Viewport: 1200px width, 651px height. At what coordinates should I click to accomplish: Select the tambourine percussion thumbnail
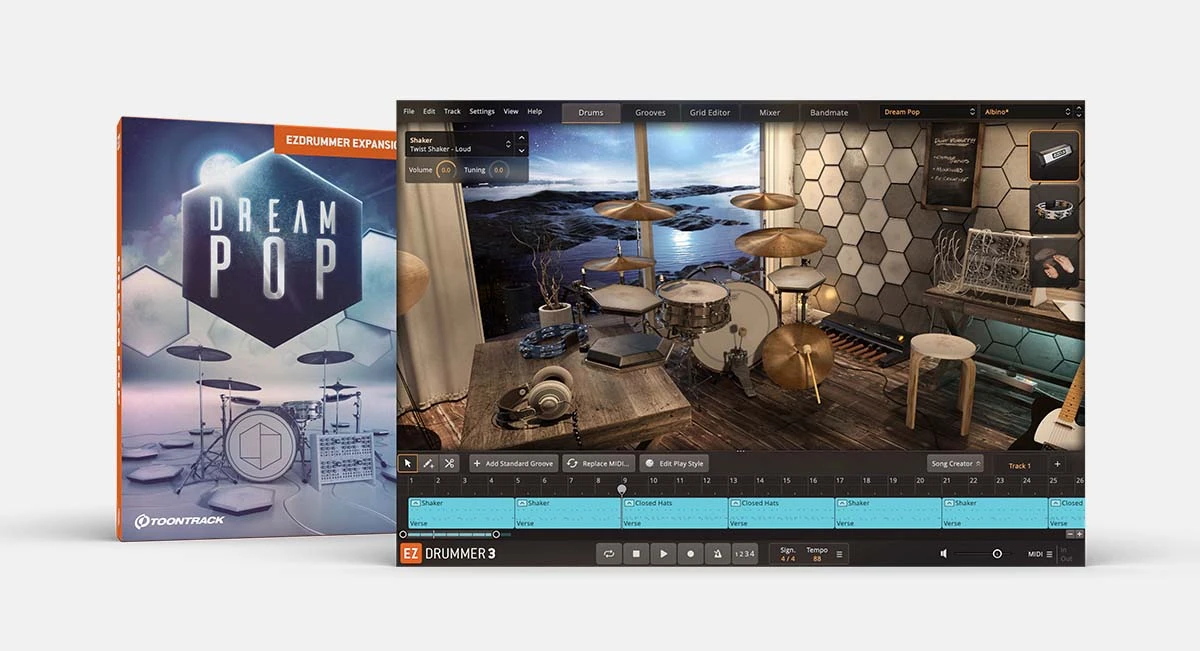1055,209
